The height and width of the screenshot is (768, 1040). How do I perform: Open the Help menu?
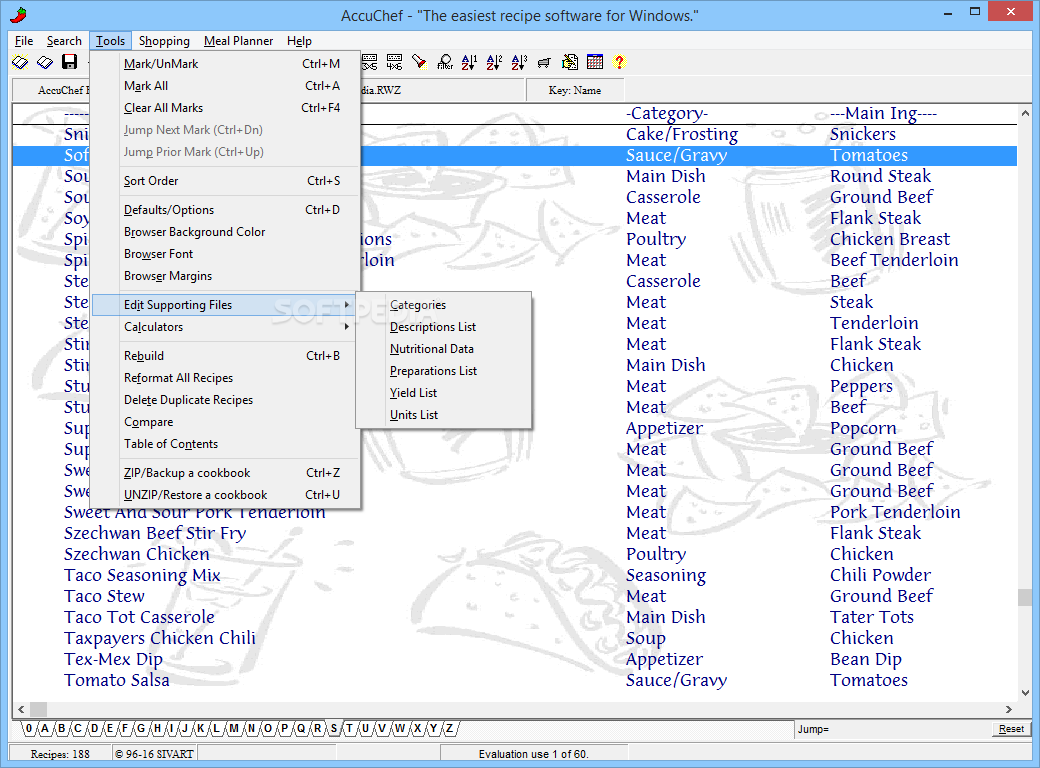point(299,40)
